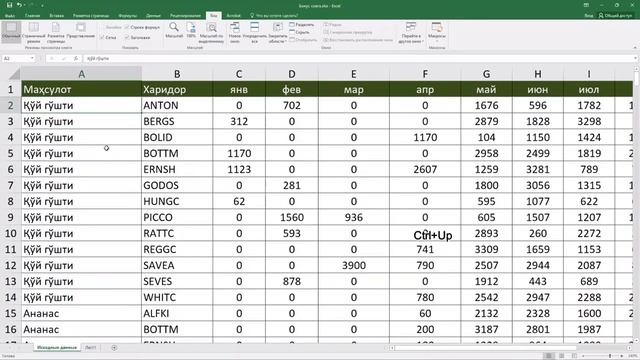Zoom to selection (Масштаб по выделенному)
This screenshot has height=360, width=640.
click(211, 33)
